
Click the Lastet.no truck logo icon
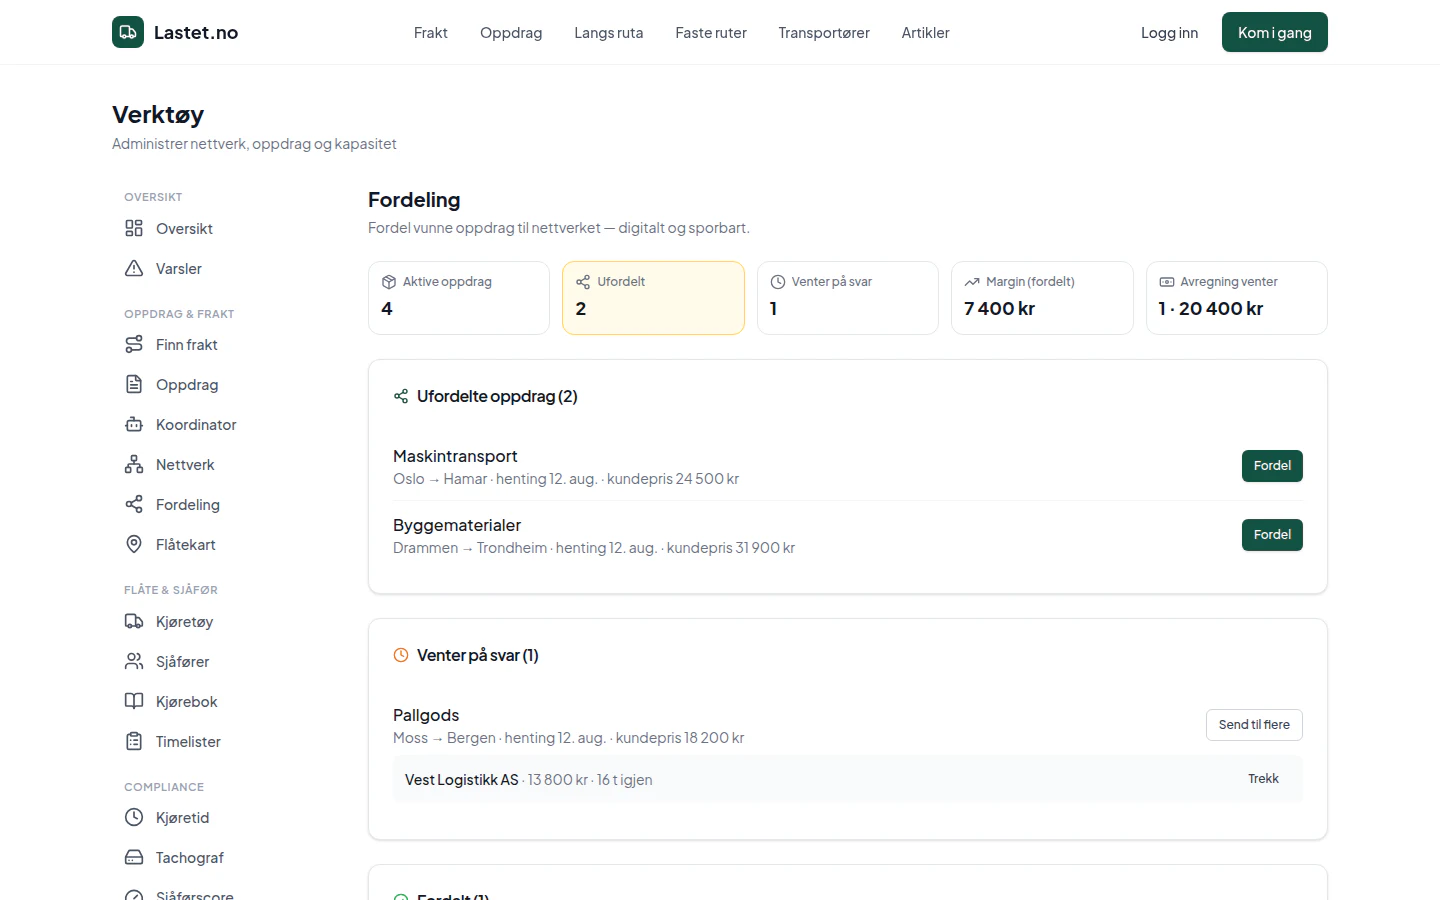point(128,32)
